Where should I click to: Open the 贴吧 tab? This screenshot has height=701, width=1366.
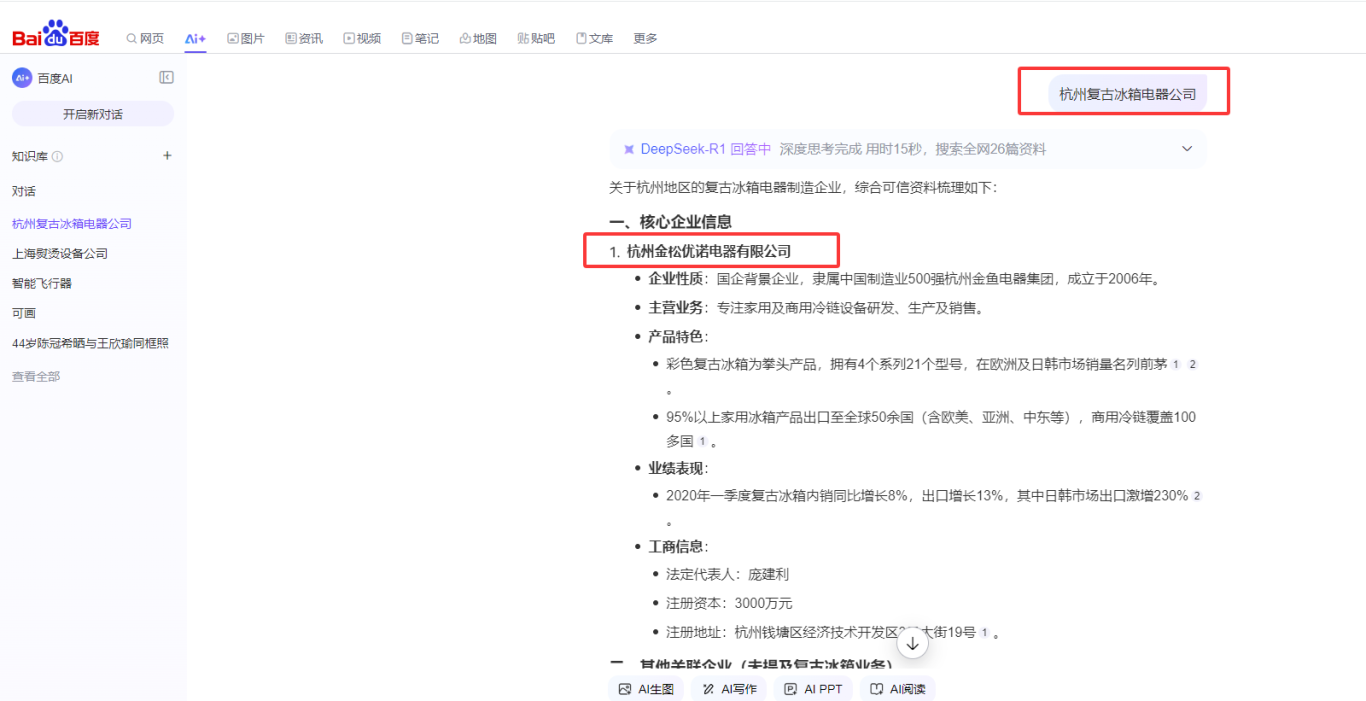pyautogui.click(x=536, y=38)
